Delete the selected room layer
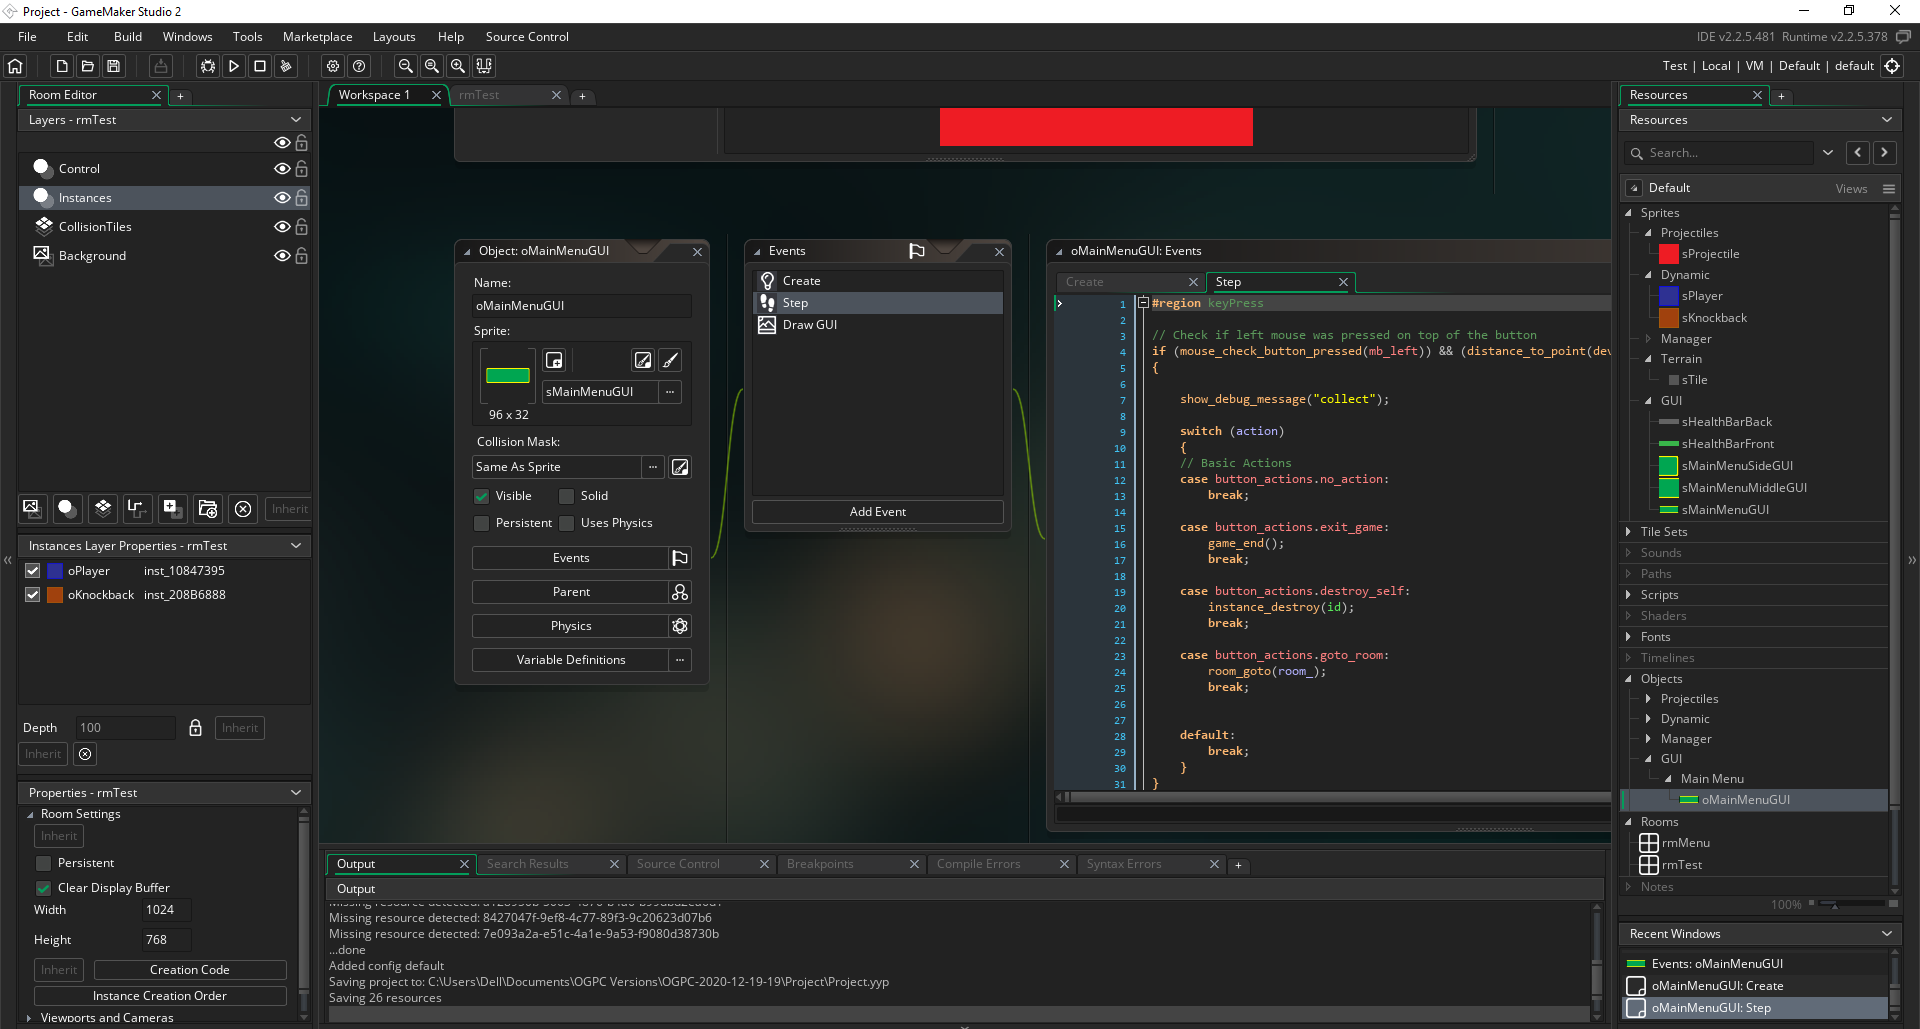1920x1029 pixels. 243,509
